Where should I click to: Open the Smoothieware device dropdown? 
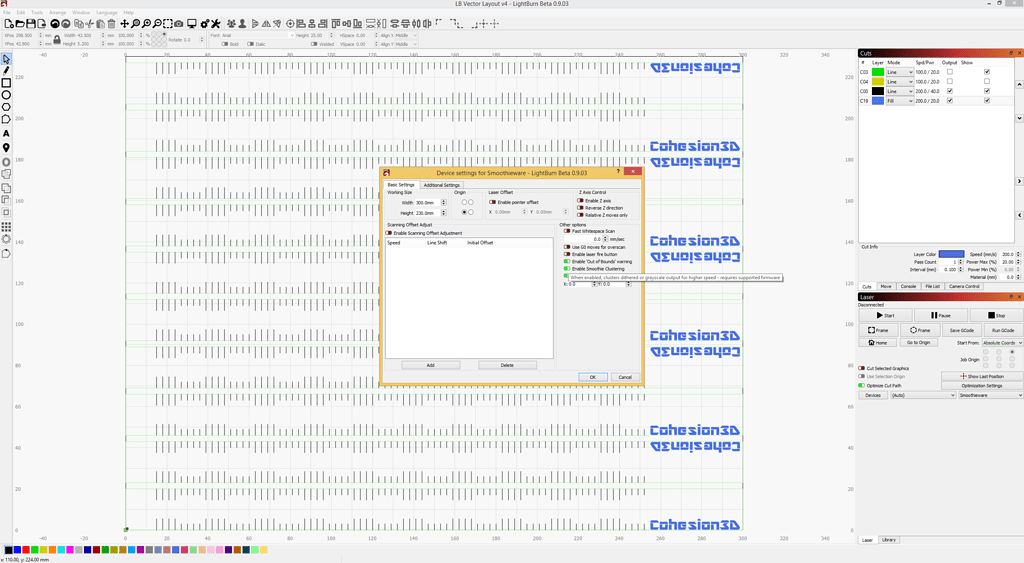[990, 395]
